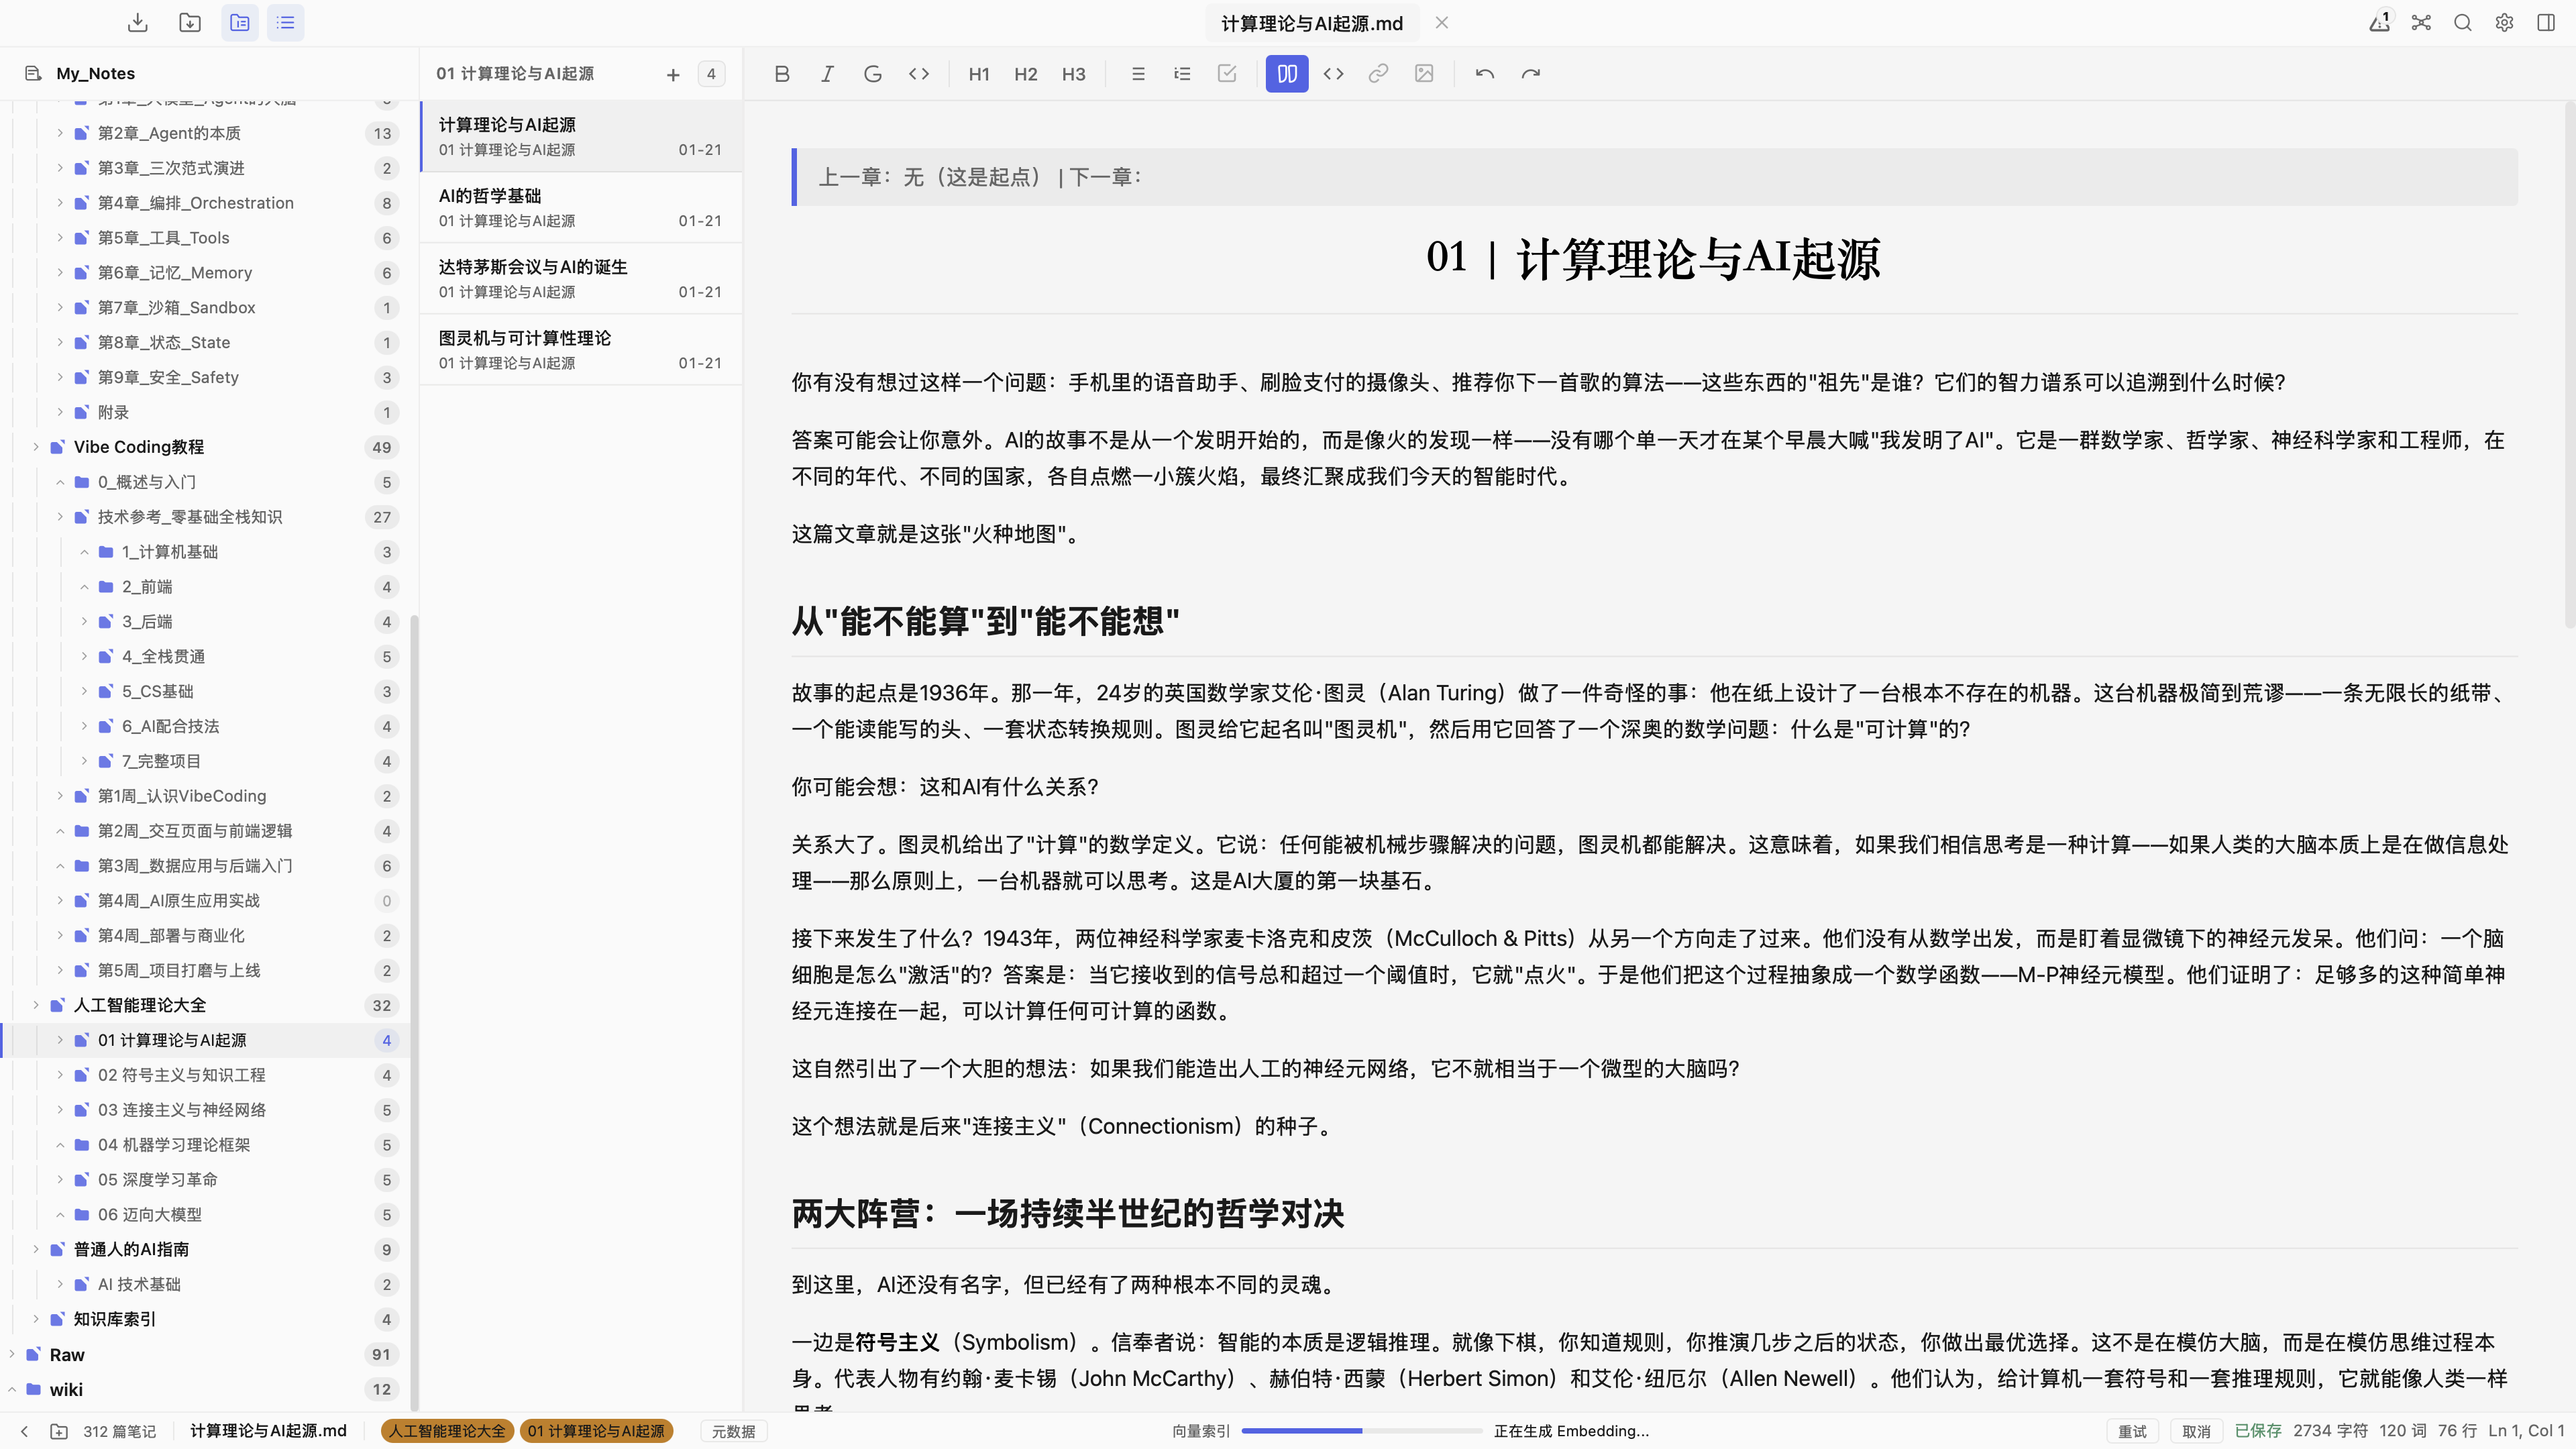This screenshot has height=1449, width=2576.
Task: Apply italic formatting
Action: [827, 74]
